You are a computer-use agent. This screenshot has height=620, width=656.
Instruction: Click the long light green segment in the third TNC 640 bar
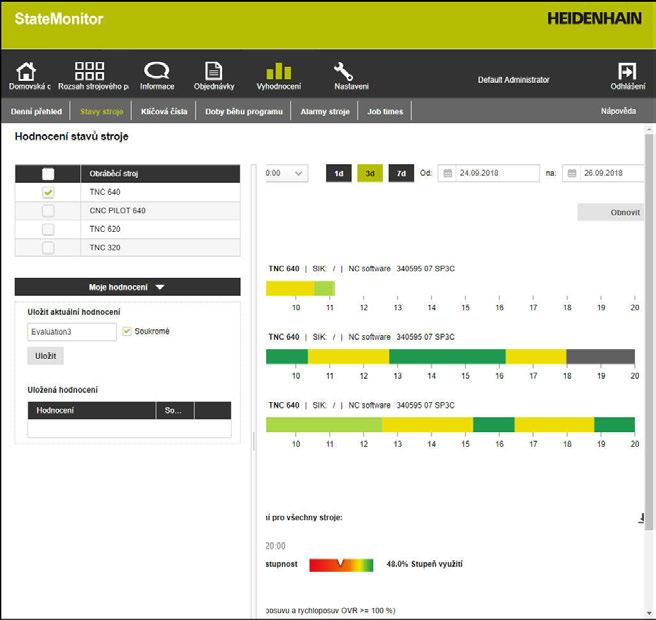(324, 425)
